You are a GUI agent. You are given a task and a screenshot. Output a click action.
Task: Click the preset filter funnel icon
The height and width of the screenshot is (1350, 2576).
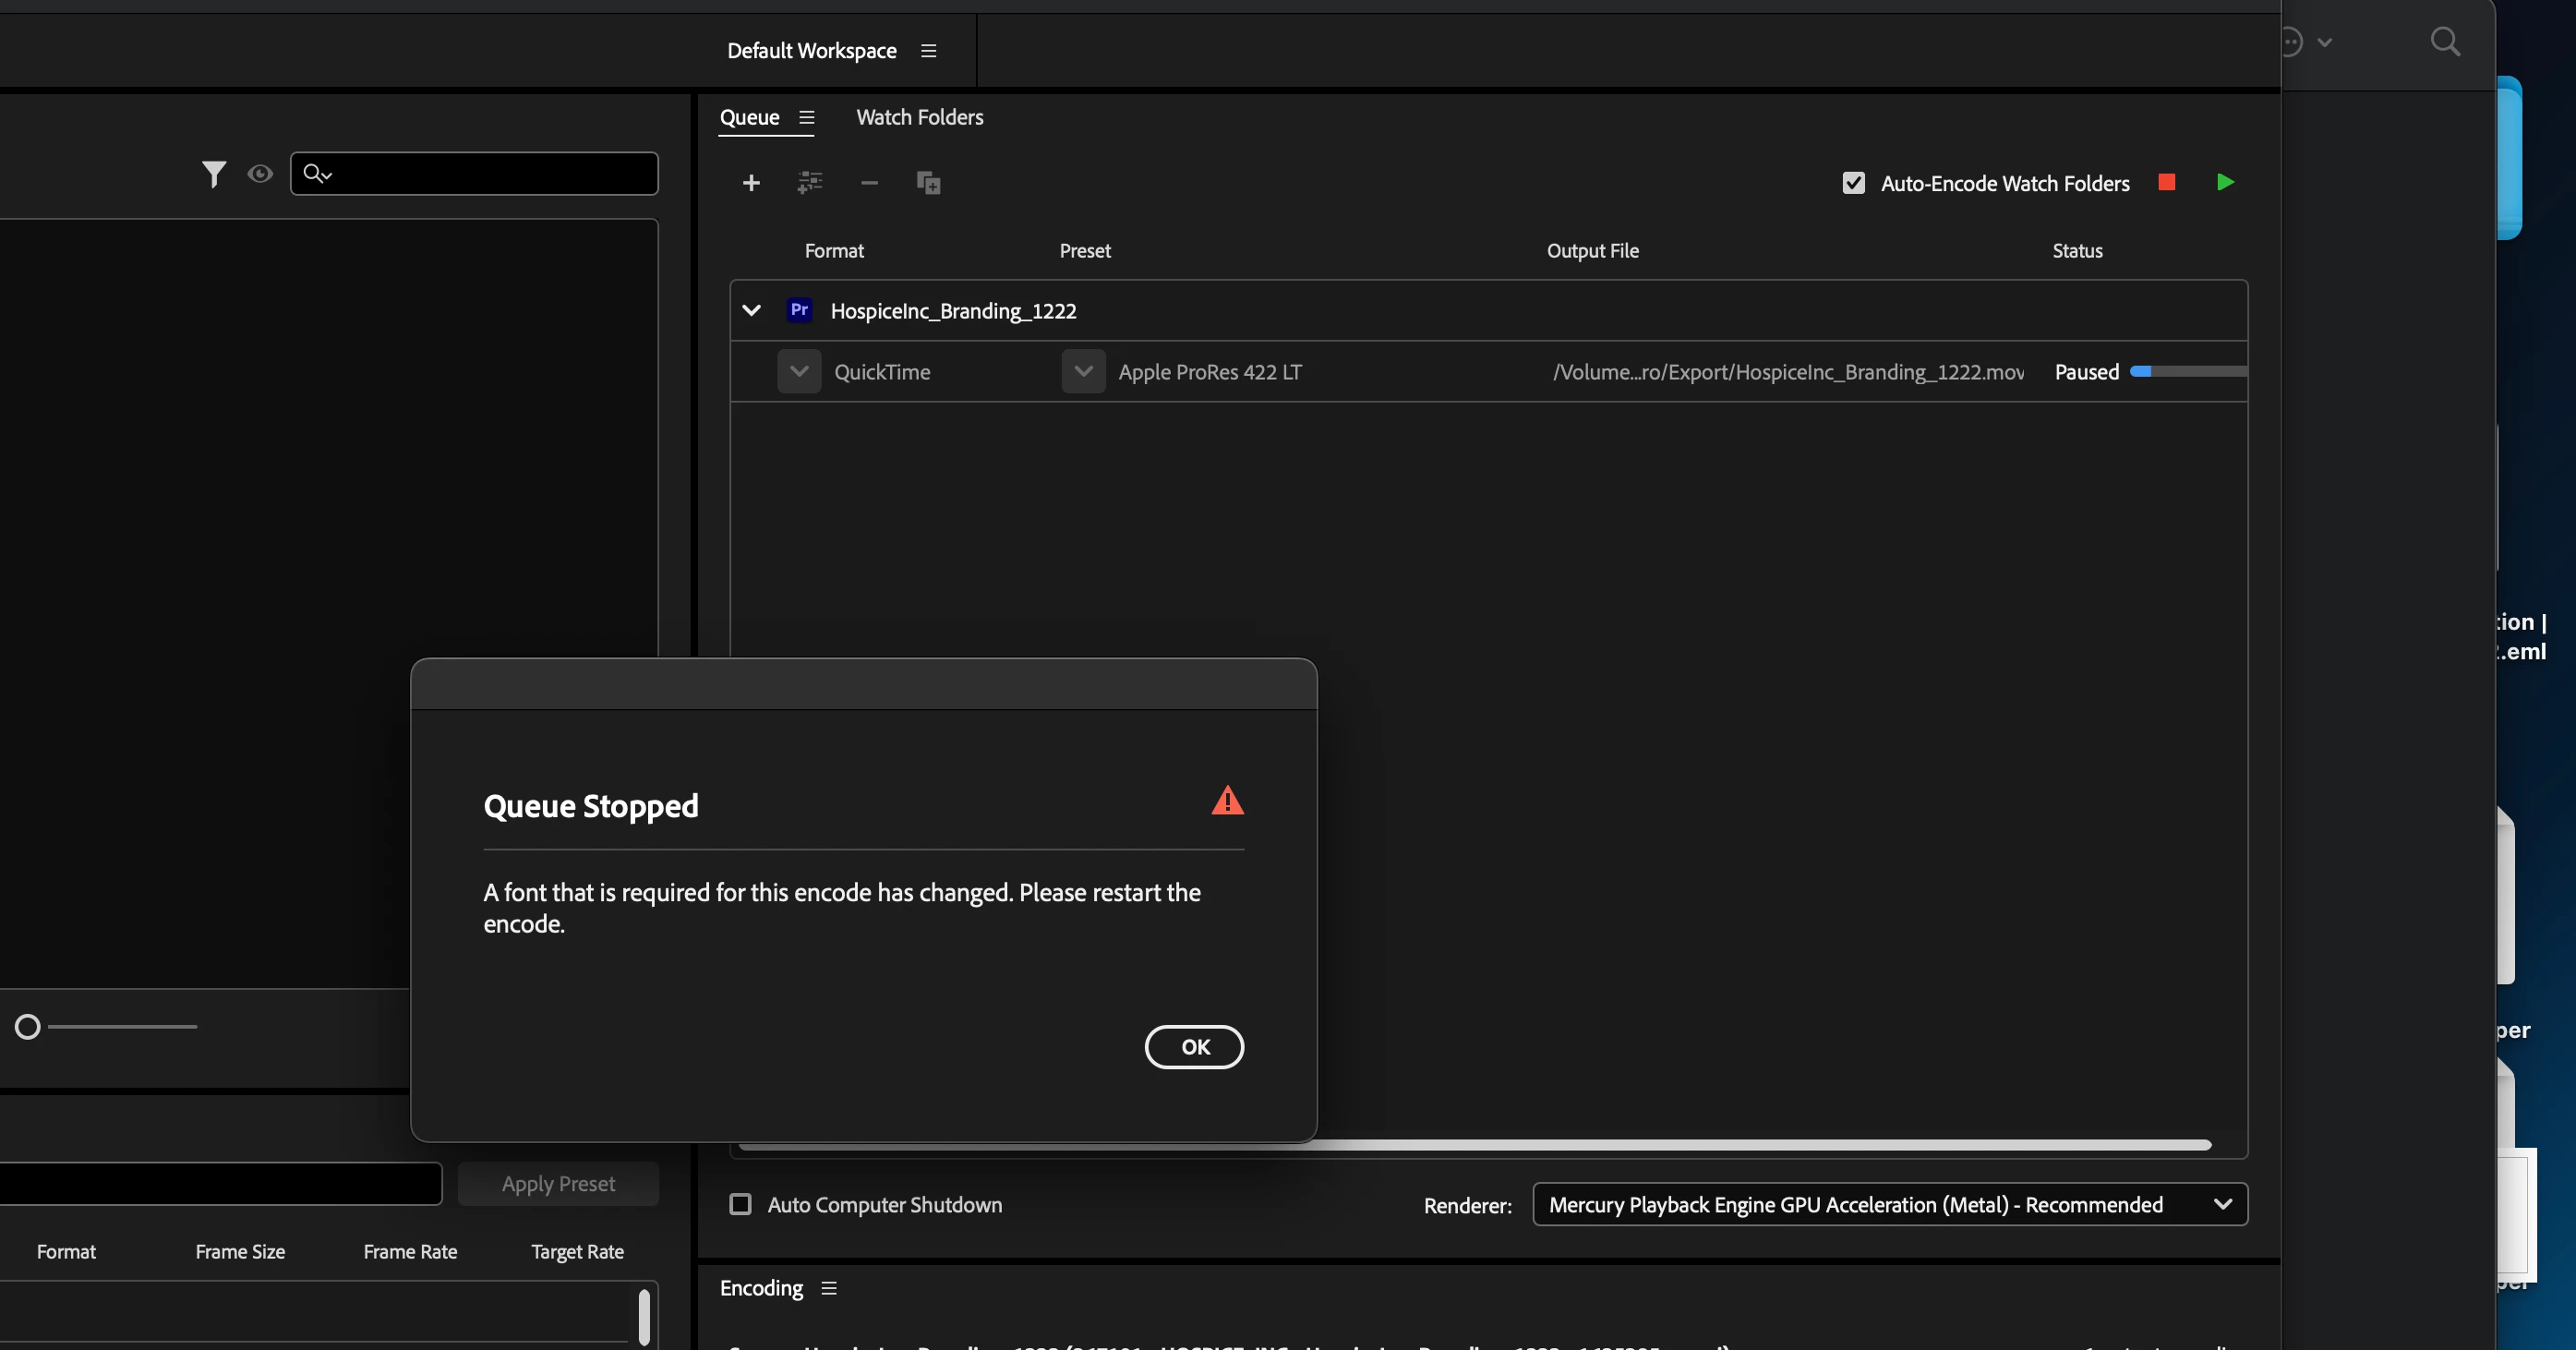(x=213, y=174)
